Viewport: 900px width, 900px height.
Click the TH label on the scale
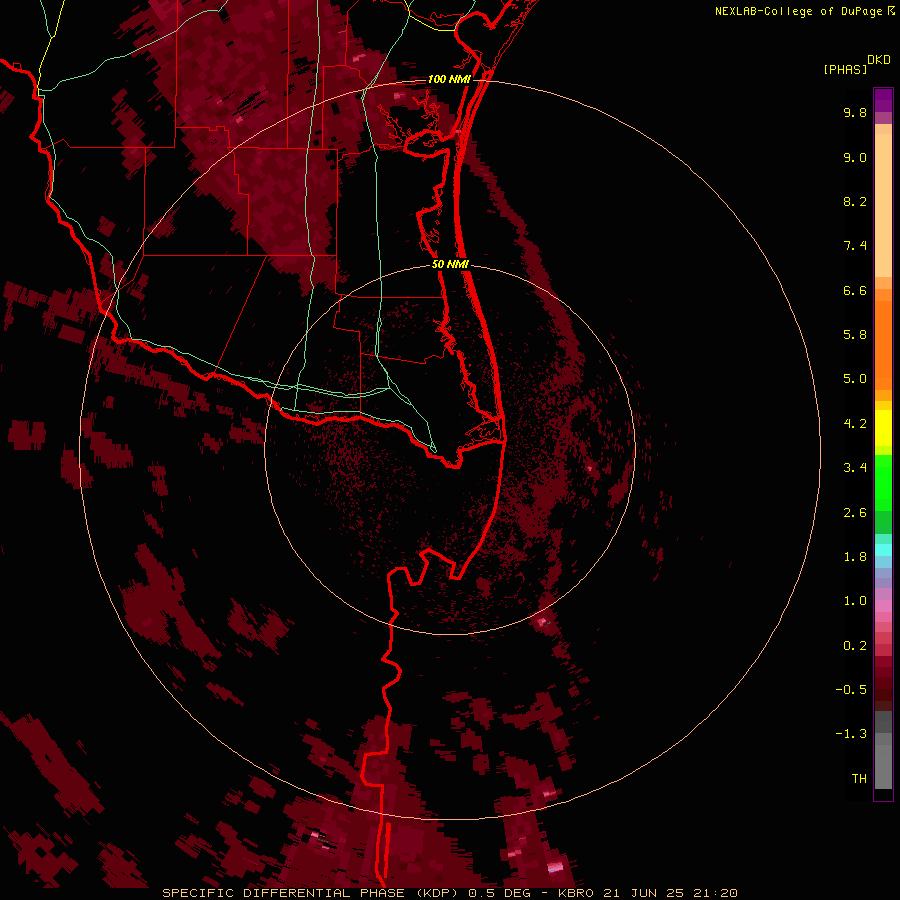(859, 779)
